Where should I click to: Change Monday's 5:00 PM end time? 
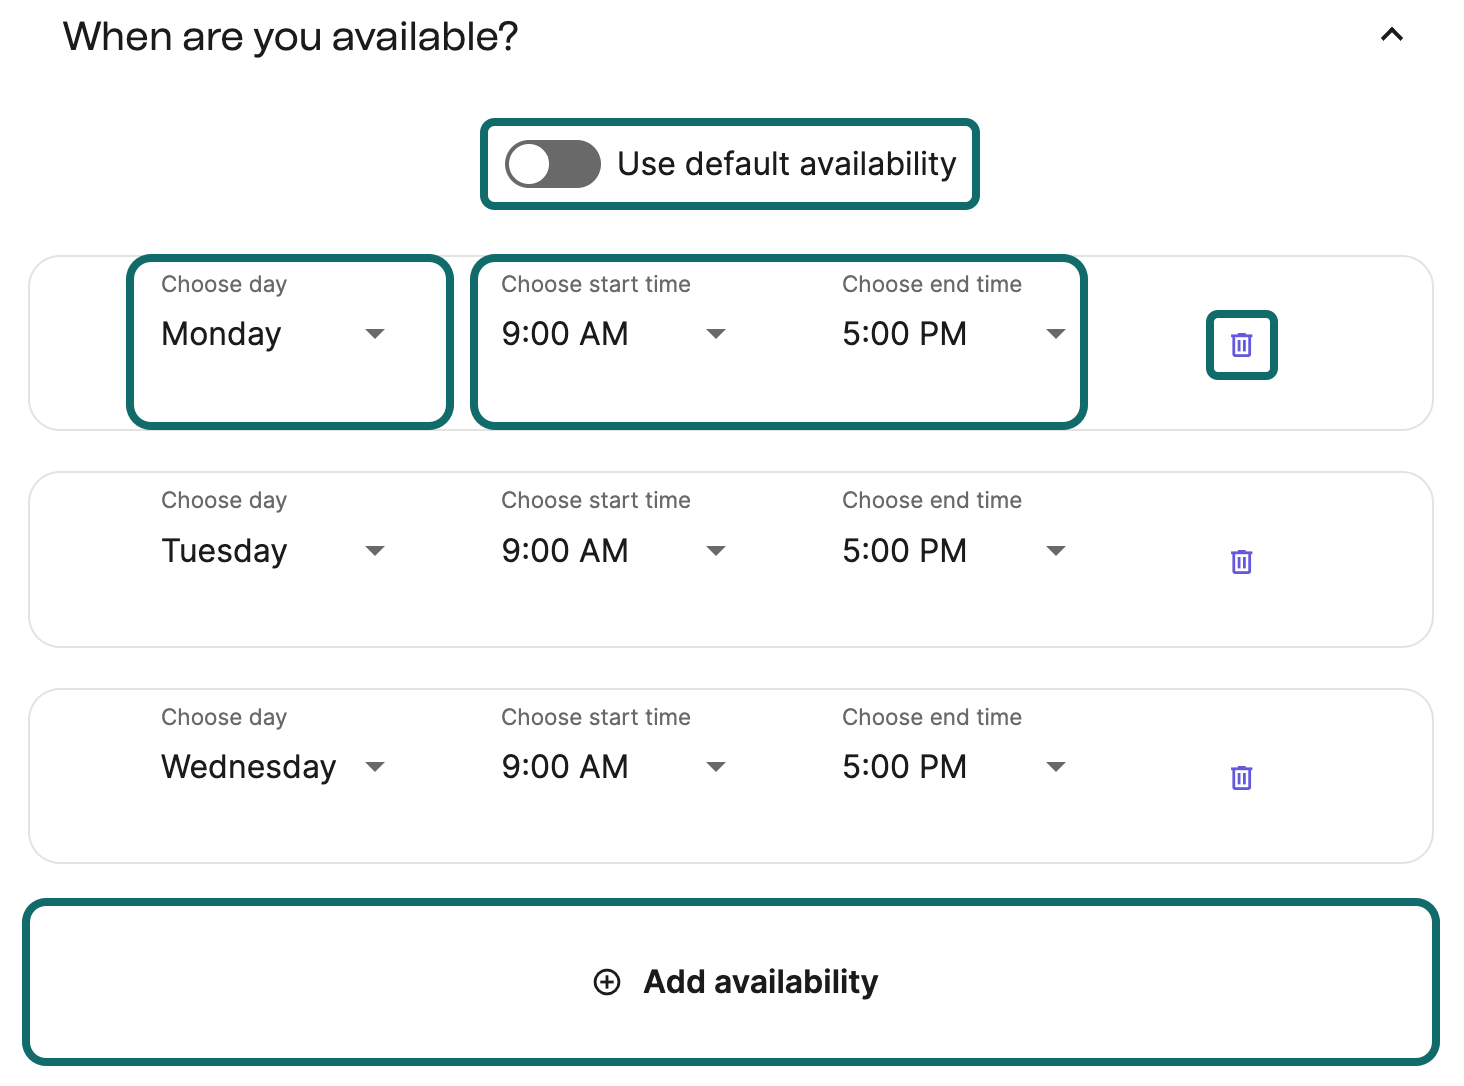coord(953,334)
